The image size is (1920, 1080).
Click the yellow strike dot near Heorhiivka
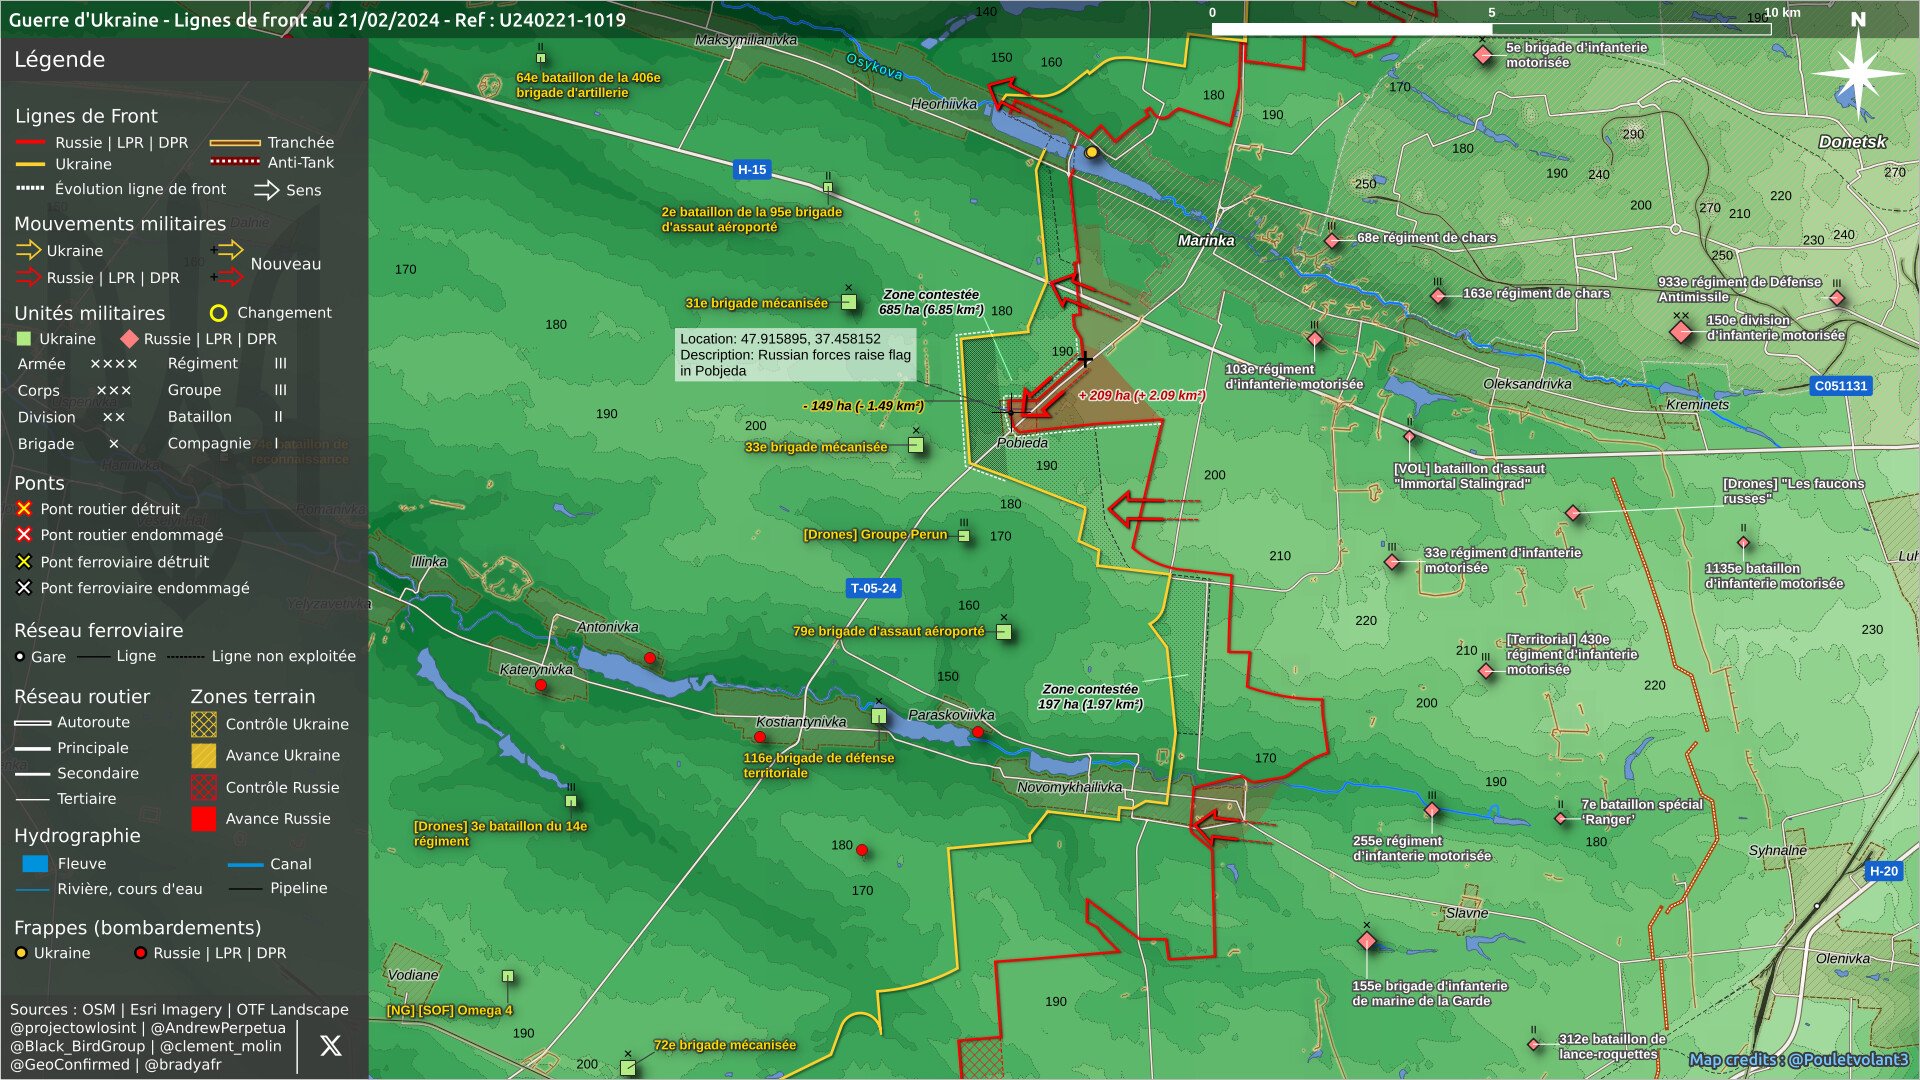[1092, 152]
